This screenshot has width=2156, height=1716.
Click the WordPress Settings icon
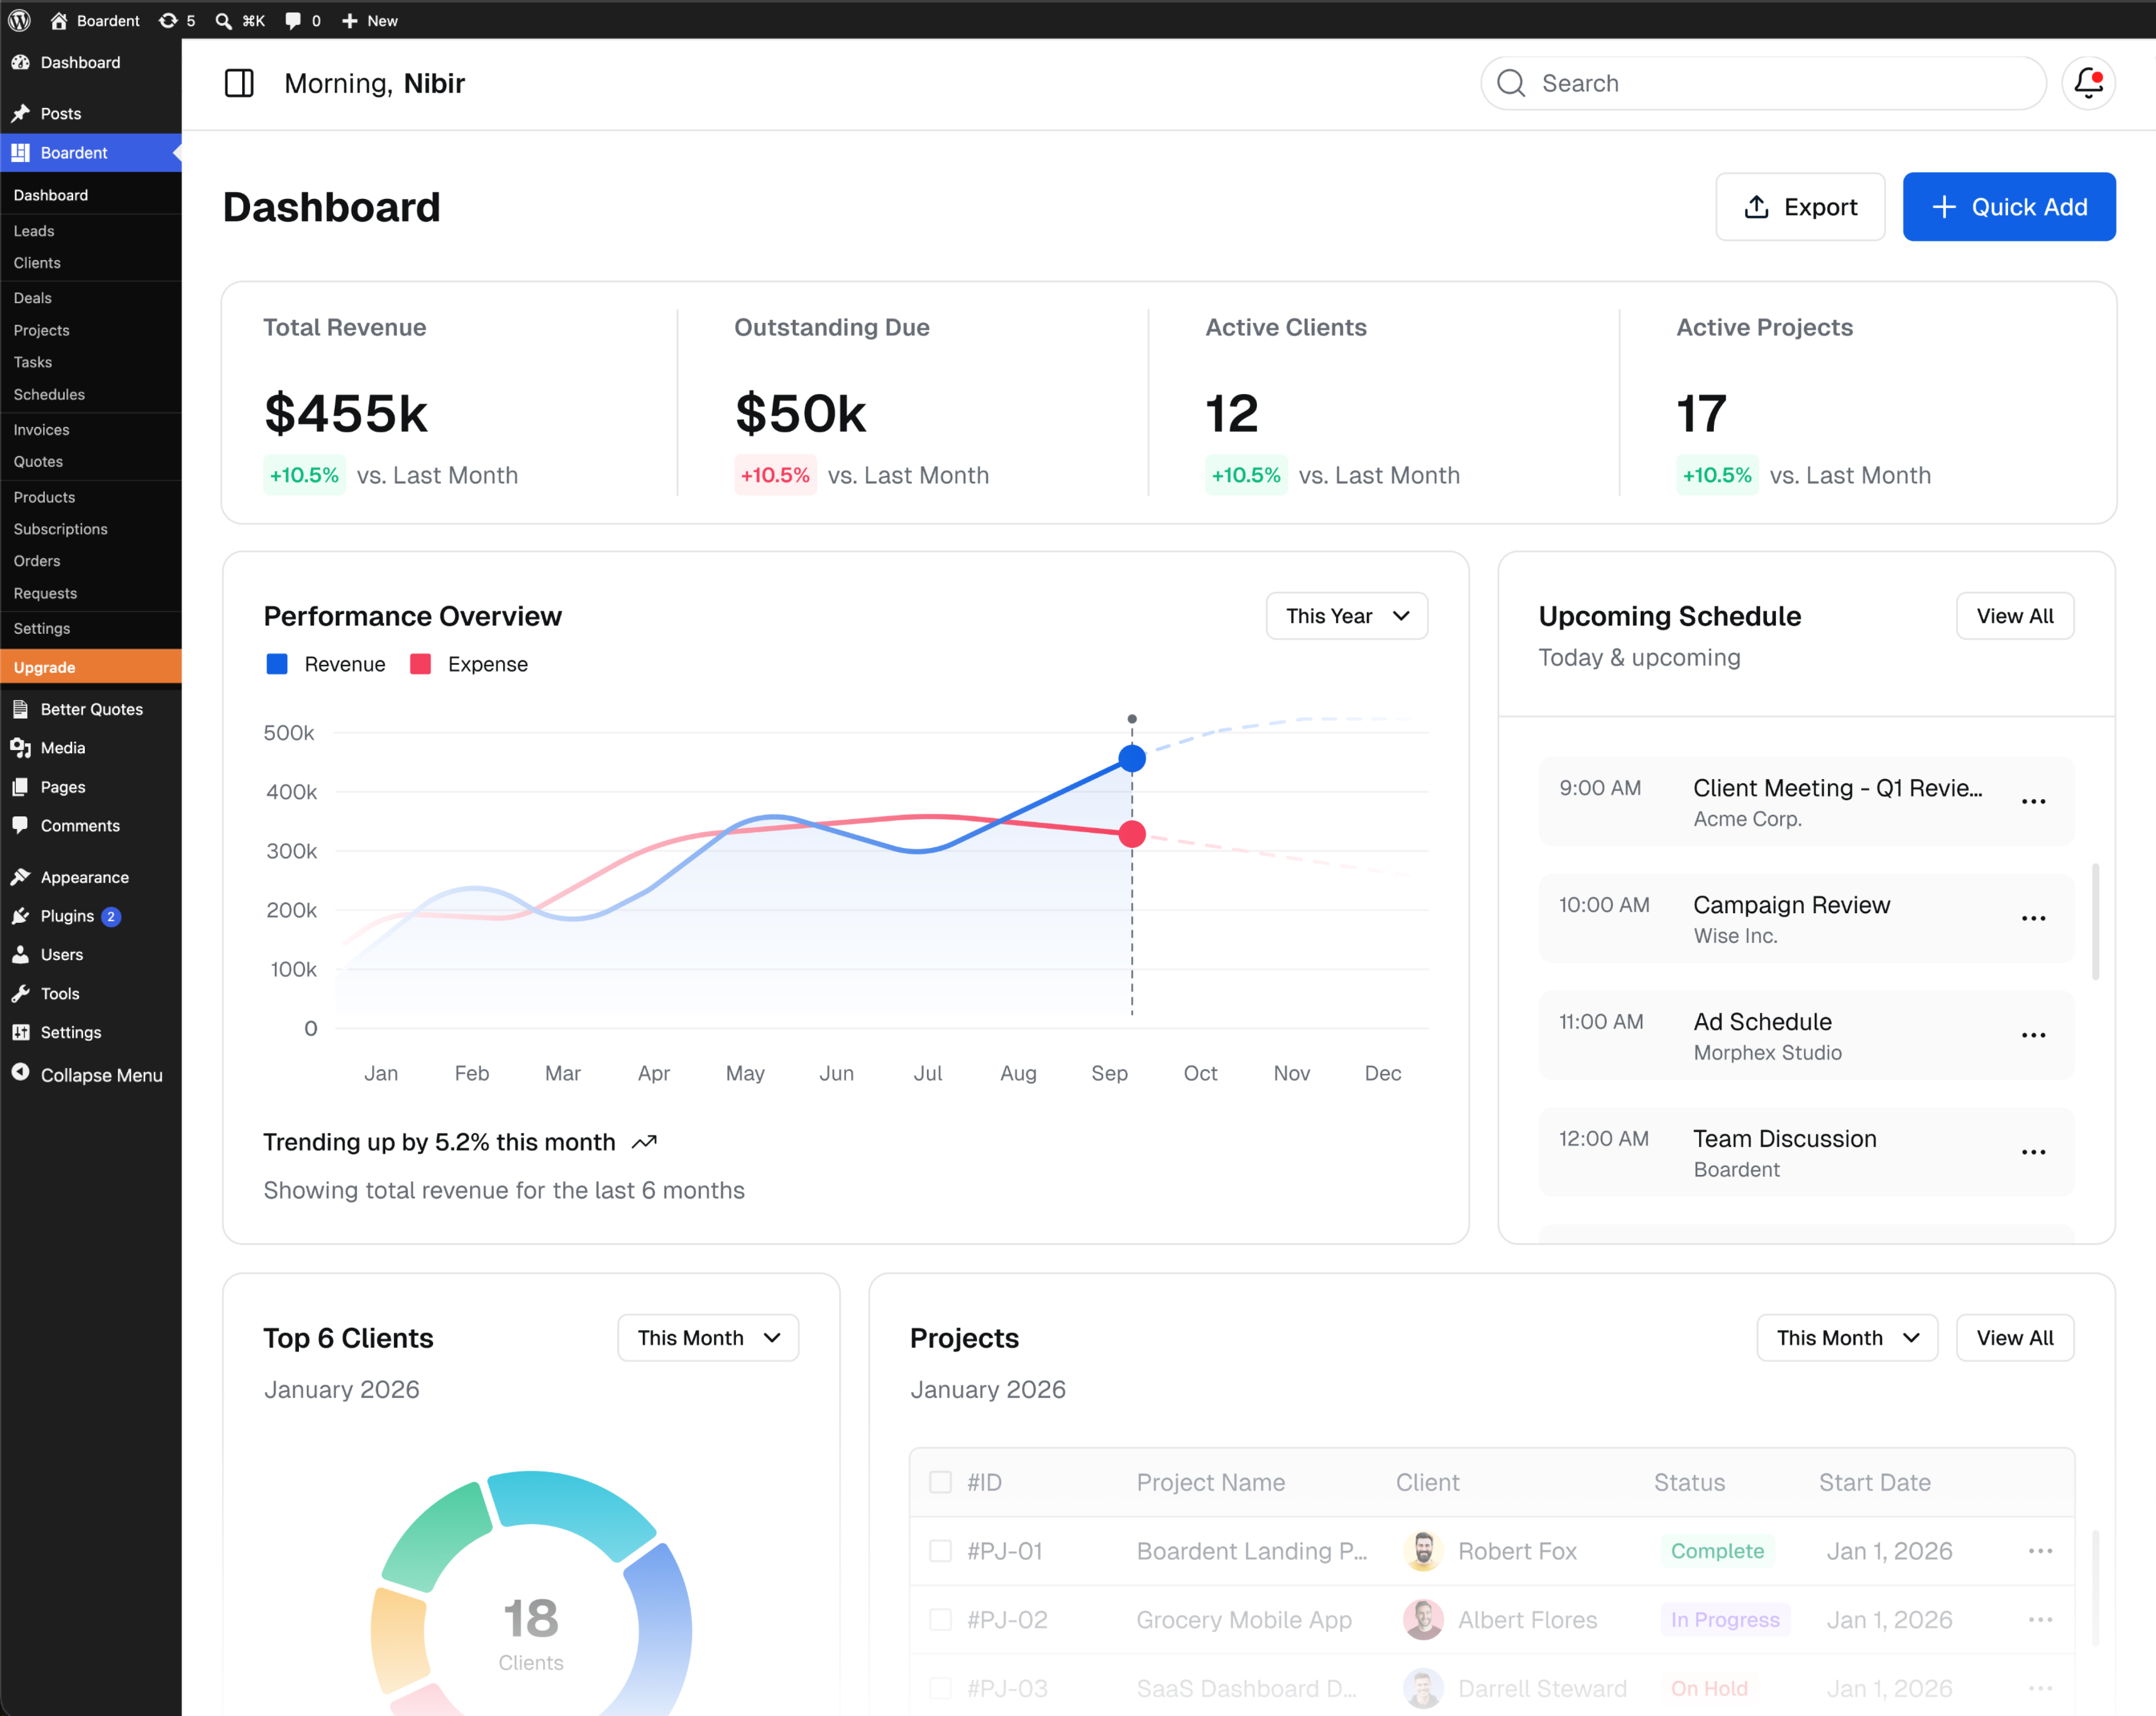20,1032
